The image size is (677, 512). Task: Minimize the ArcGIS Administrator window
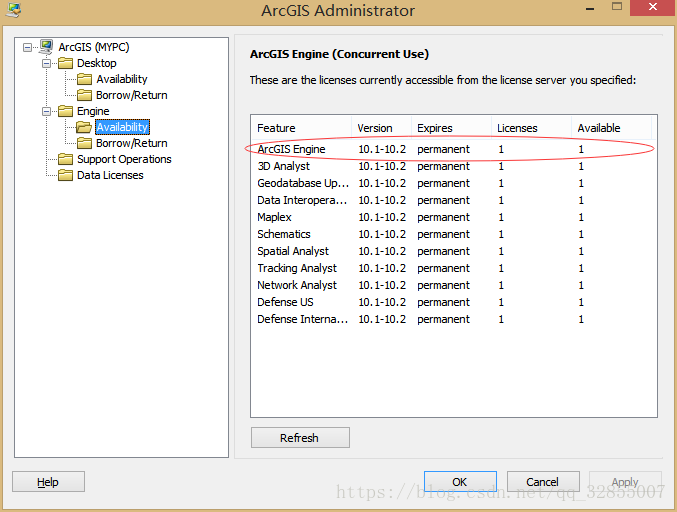coord(590,8)
